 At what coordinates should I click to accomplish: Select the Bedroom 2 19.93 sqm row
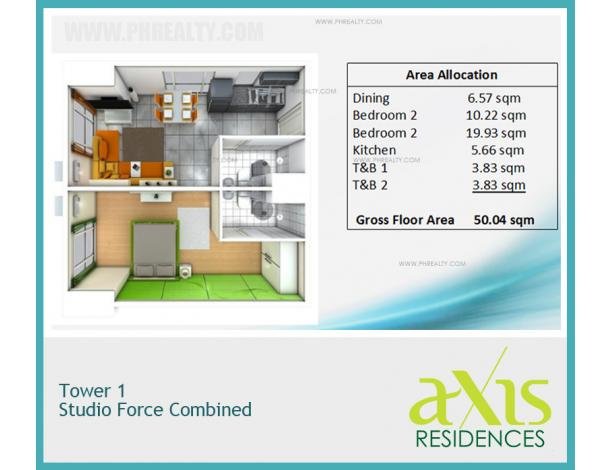point(451,133)
